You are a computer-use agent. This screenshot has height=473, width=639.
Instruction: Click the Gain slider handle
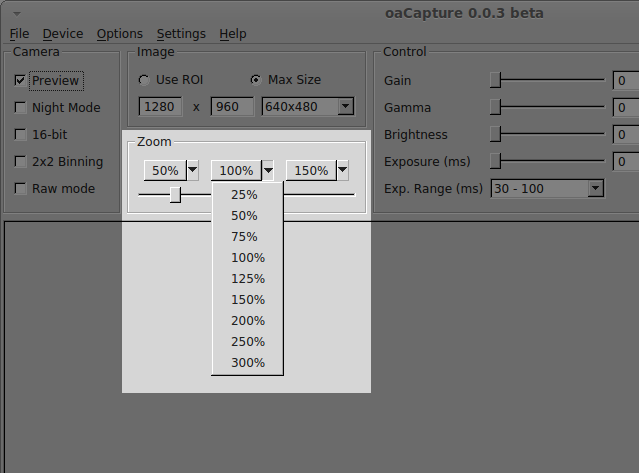coord(495,80)
